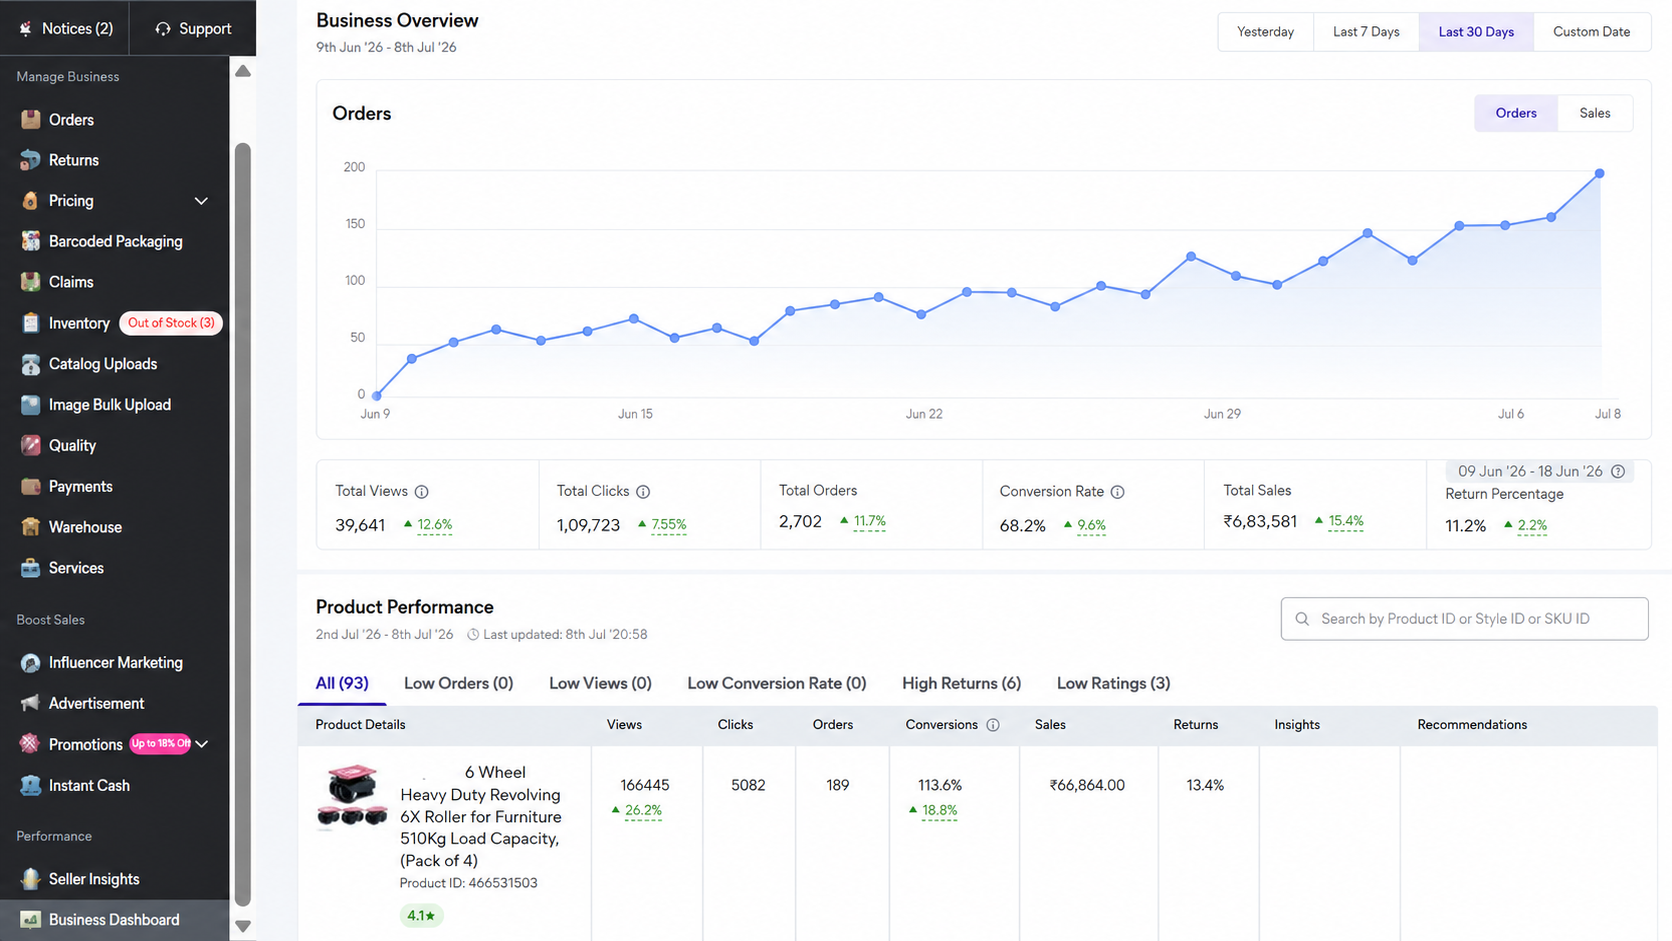Click the Conversion Rate info icon
The height and width of the screenshot is (941, 1672).
(1118, 492)
